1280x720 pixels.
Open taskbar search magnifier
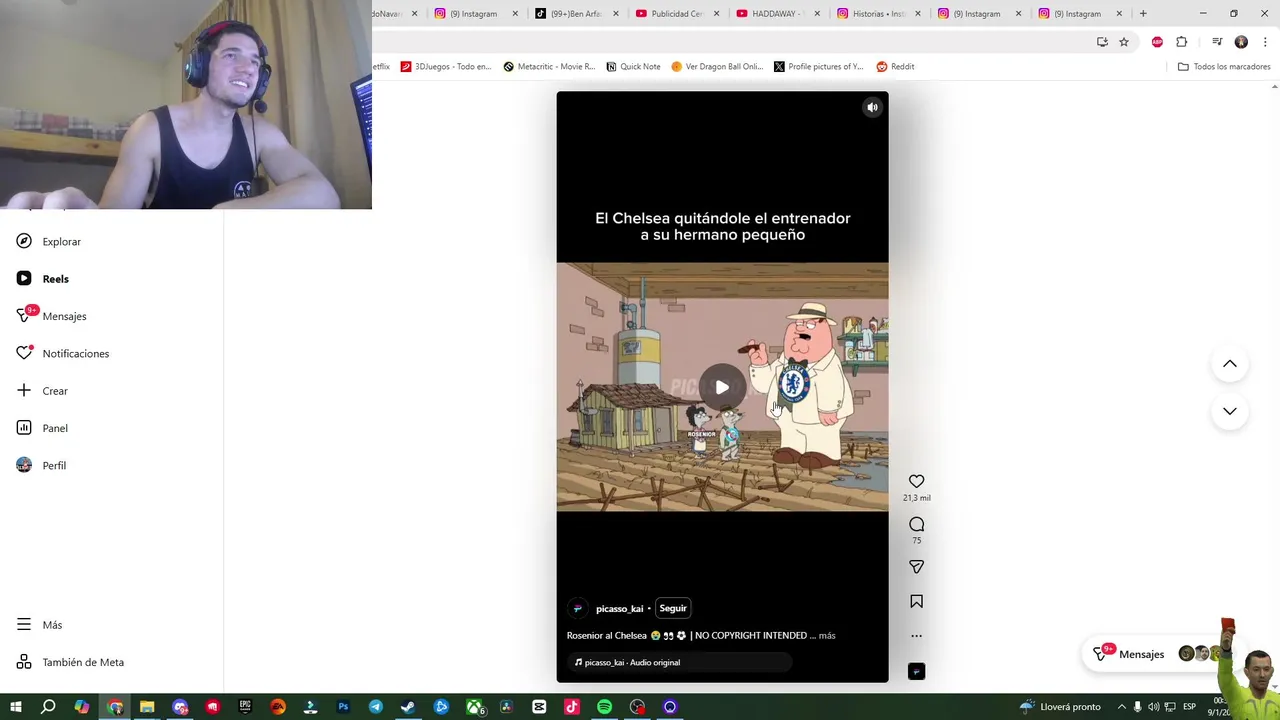click(x=48, y=707)
